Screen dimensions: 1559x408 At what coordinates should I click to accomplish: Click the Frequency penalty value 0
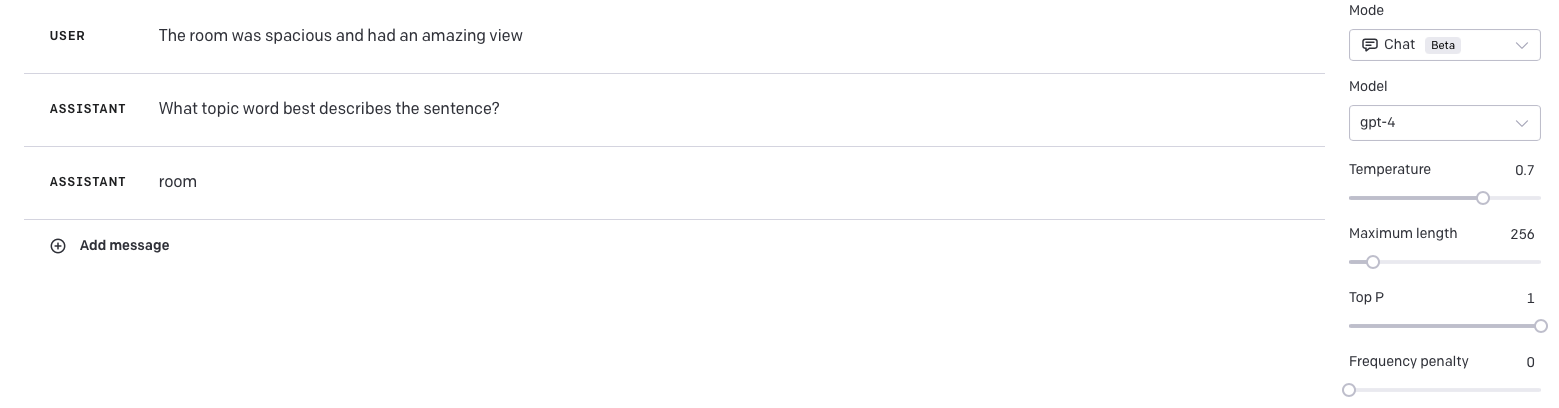tap(1530, 363)
